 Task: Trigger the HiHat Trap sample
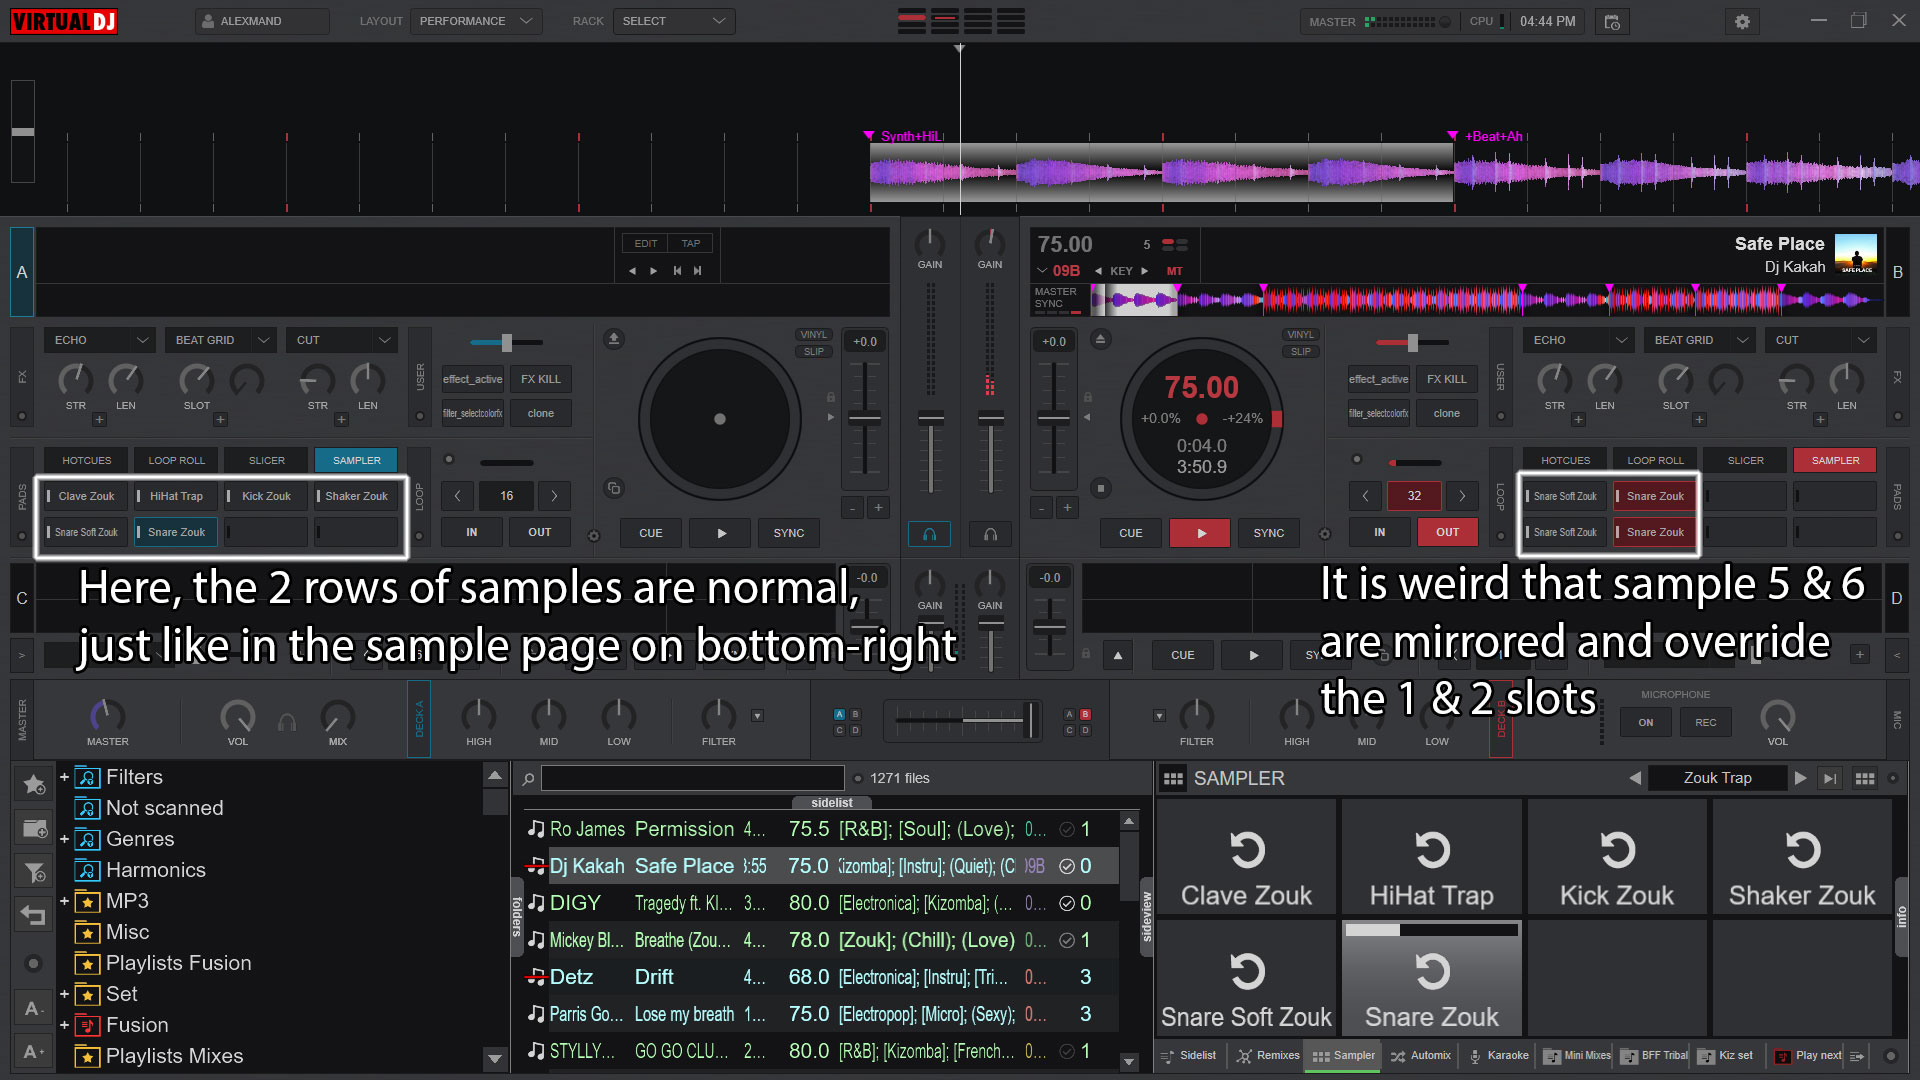pyautogui.click(x=1431, y=857)
